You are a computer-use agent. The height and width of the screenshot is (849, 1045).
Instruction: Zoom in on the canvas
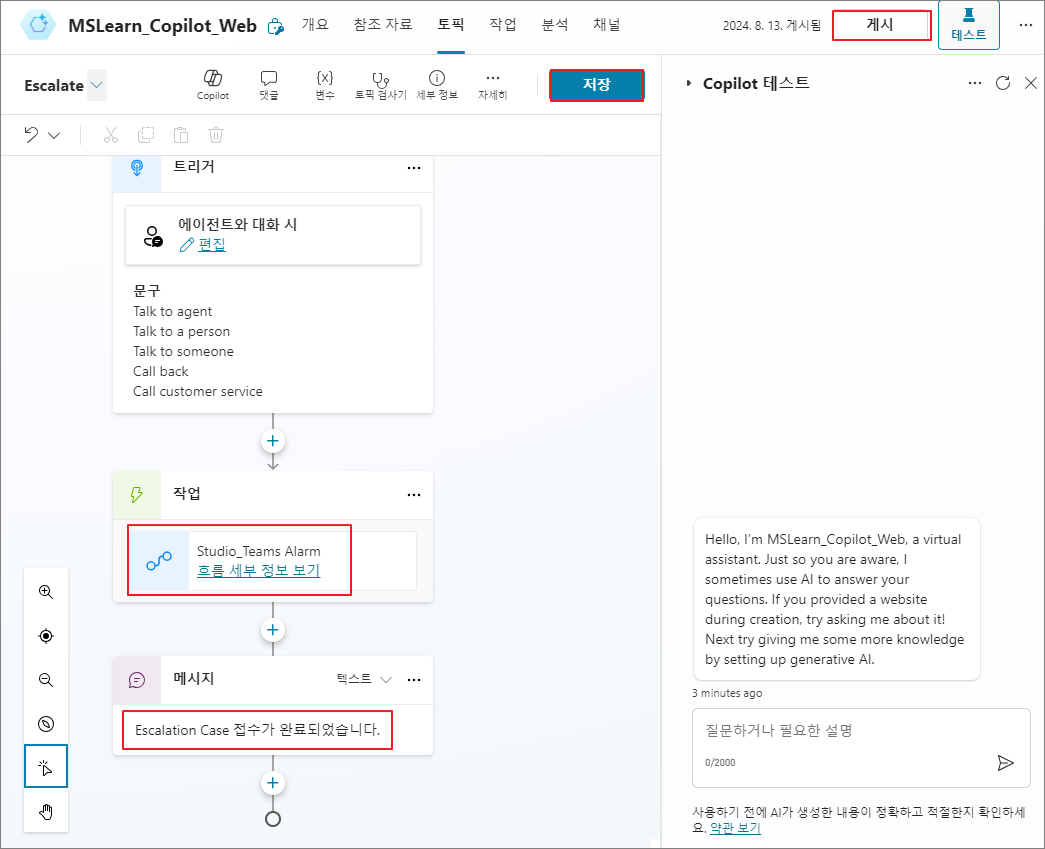(46, 592)
